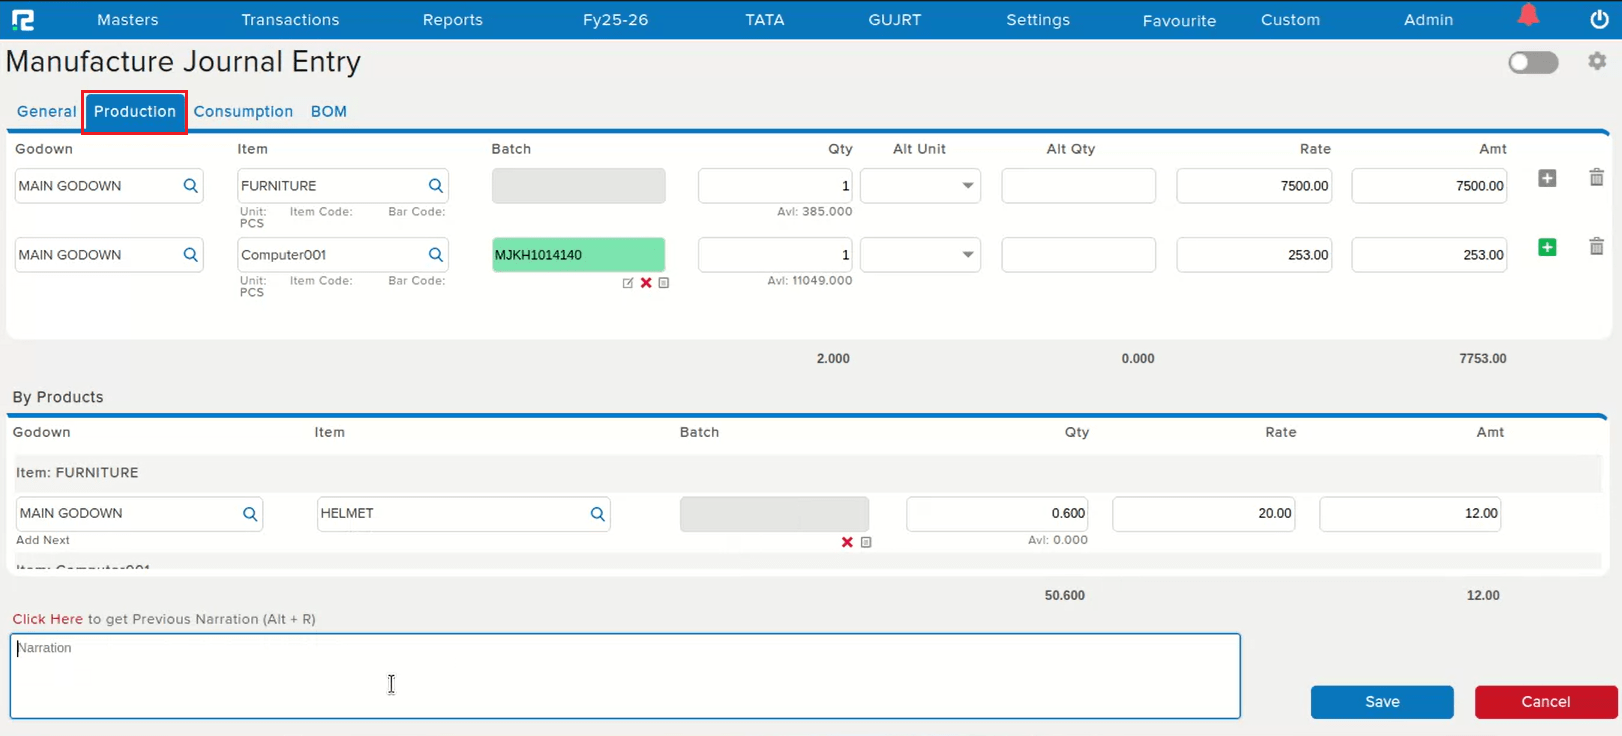
Task: Click the Cancel button
Action: [x=1545, y=702]
